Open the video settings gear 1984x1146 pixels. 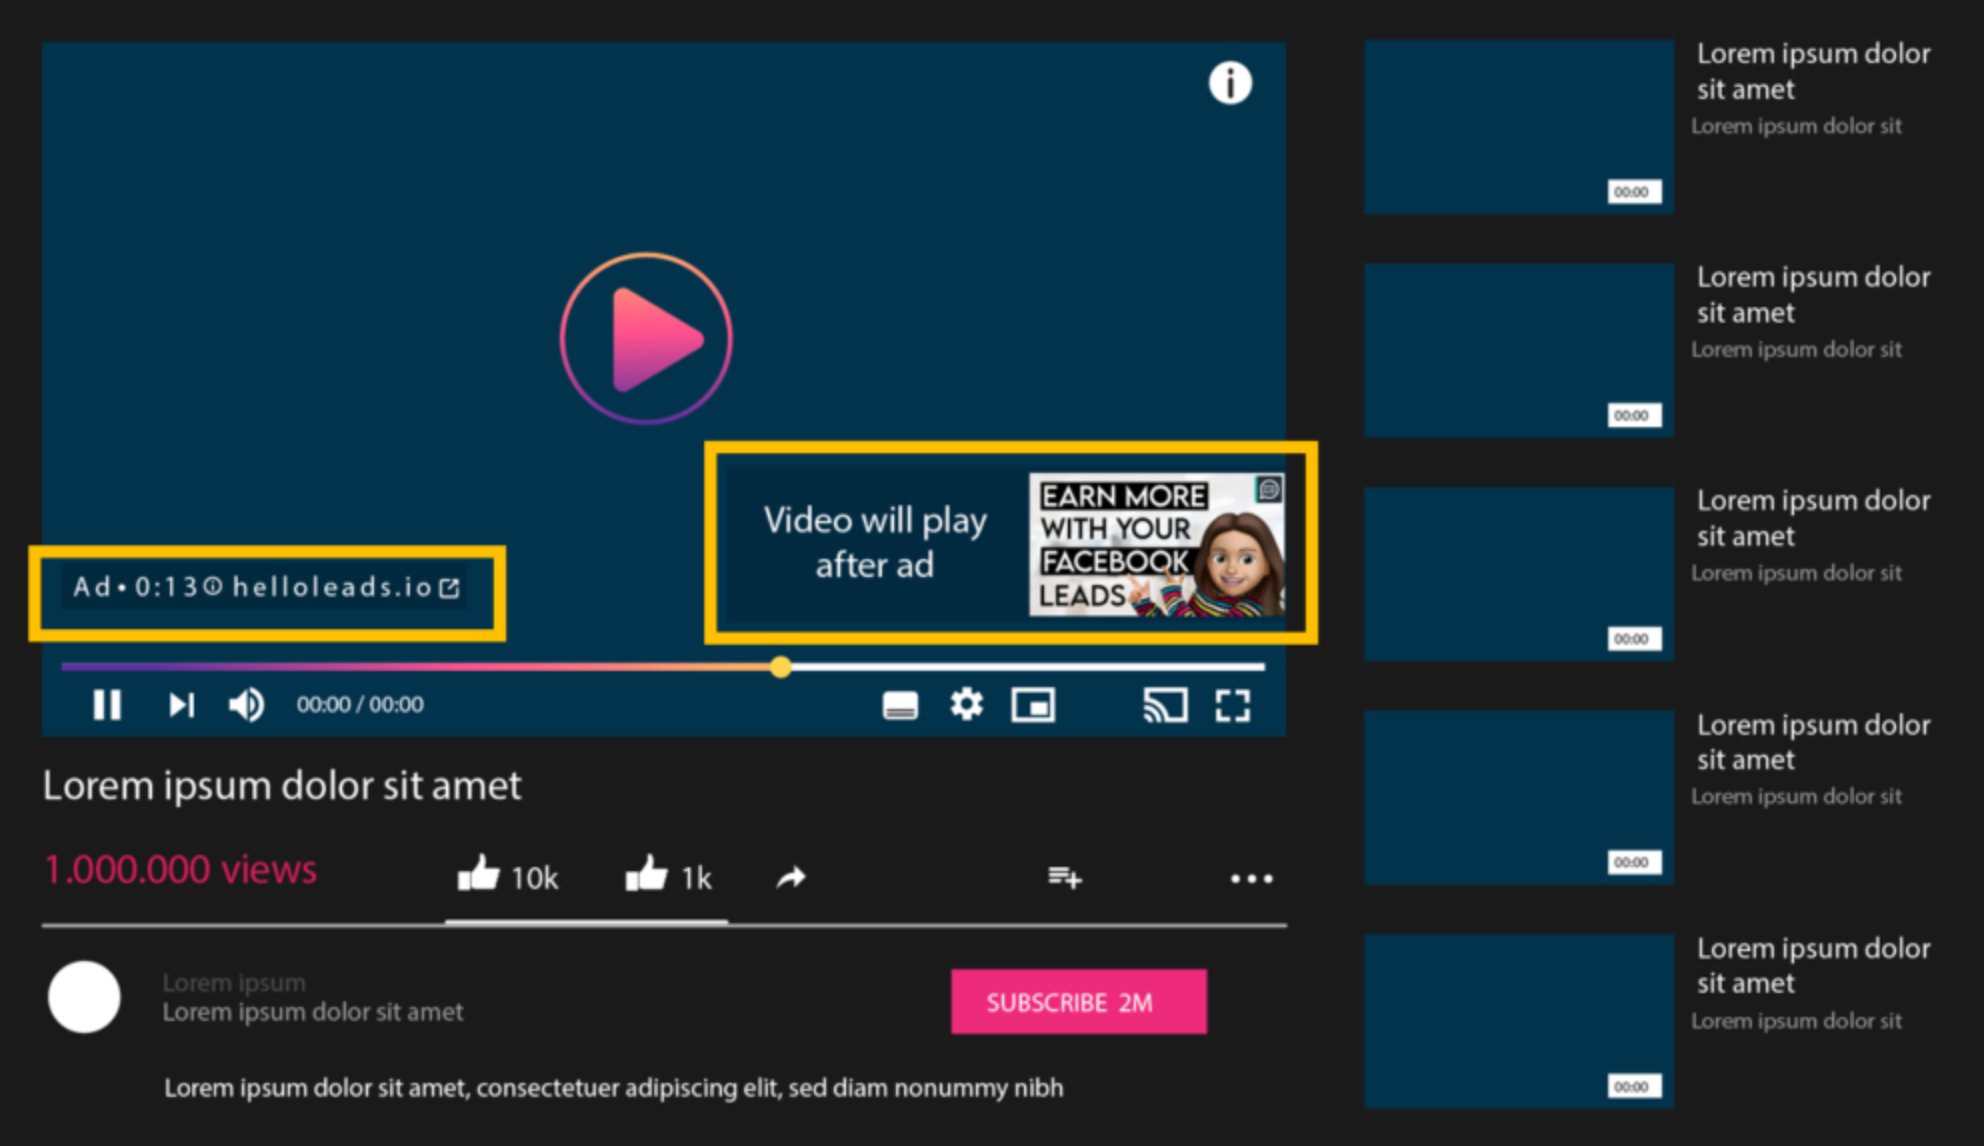[x=966, y=705]
